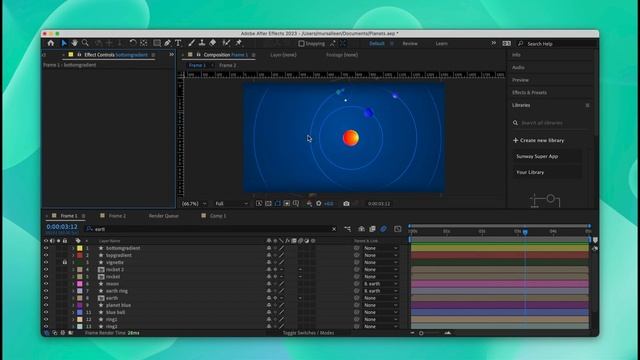Select the Hand tool
Image resolution: width=640 pixels, height=360 pixels.
coord(75,43)
